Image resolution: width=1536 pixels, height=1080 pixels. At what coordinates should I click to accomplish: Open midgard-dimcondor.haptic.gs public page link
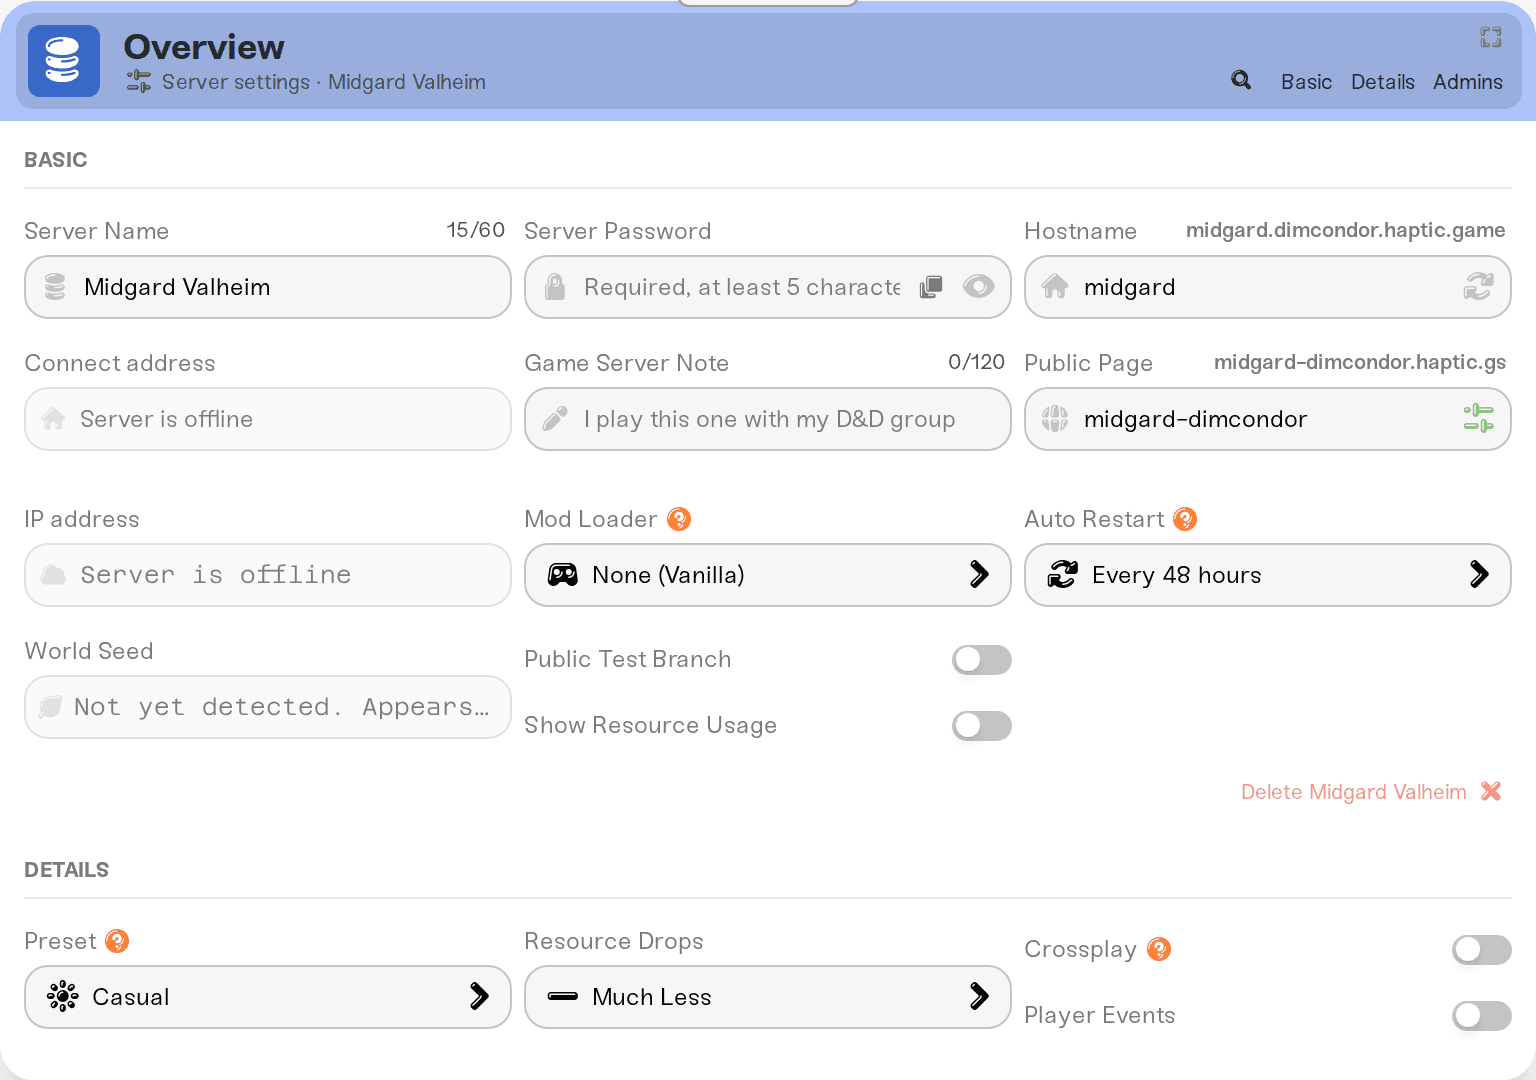(1359, 362)
